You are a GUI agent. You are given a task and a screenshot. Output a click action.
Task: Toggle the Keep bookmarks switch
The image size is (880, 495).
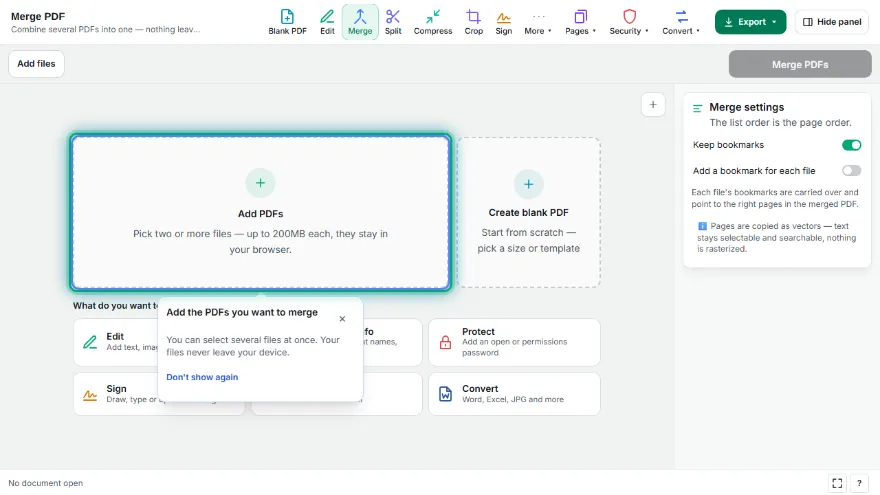[851, 145]
